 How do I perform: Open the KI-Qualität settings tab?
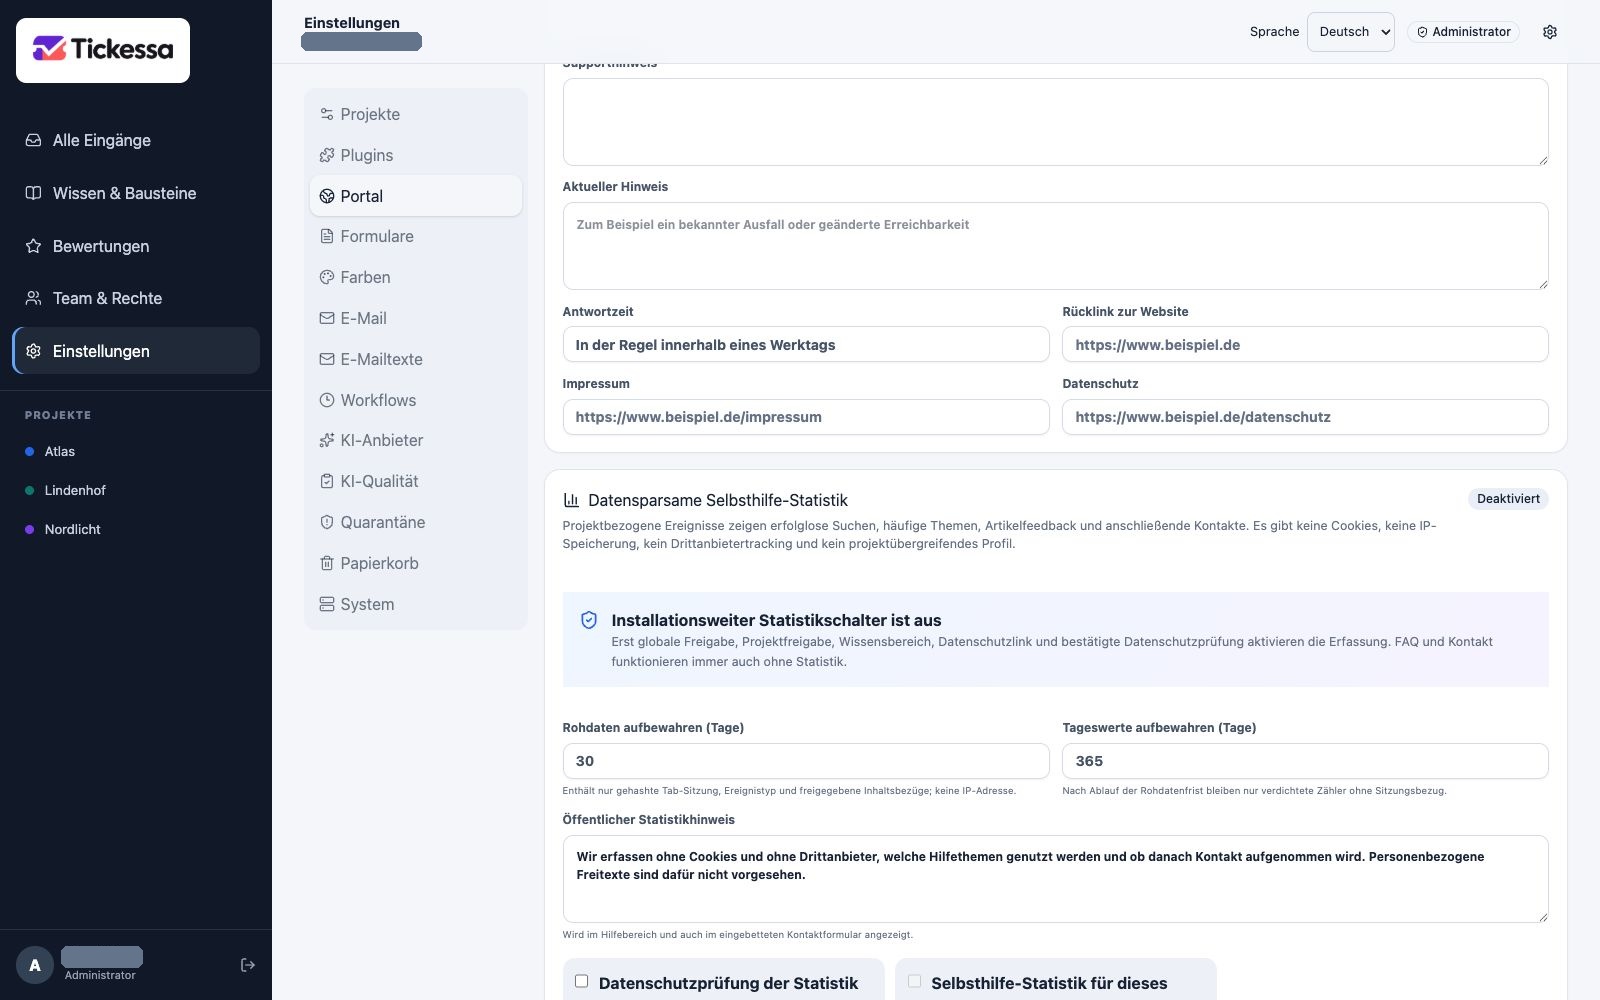coord(416,481)
